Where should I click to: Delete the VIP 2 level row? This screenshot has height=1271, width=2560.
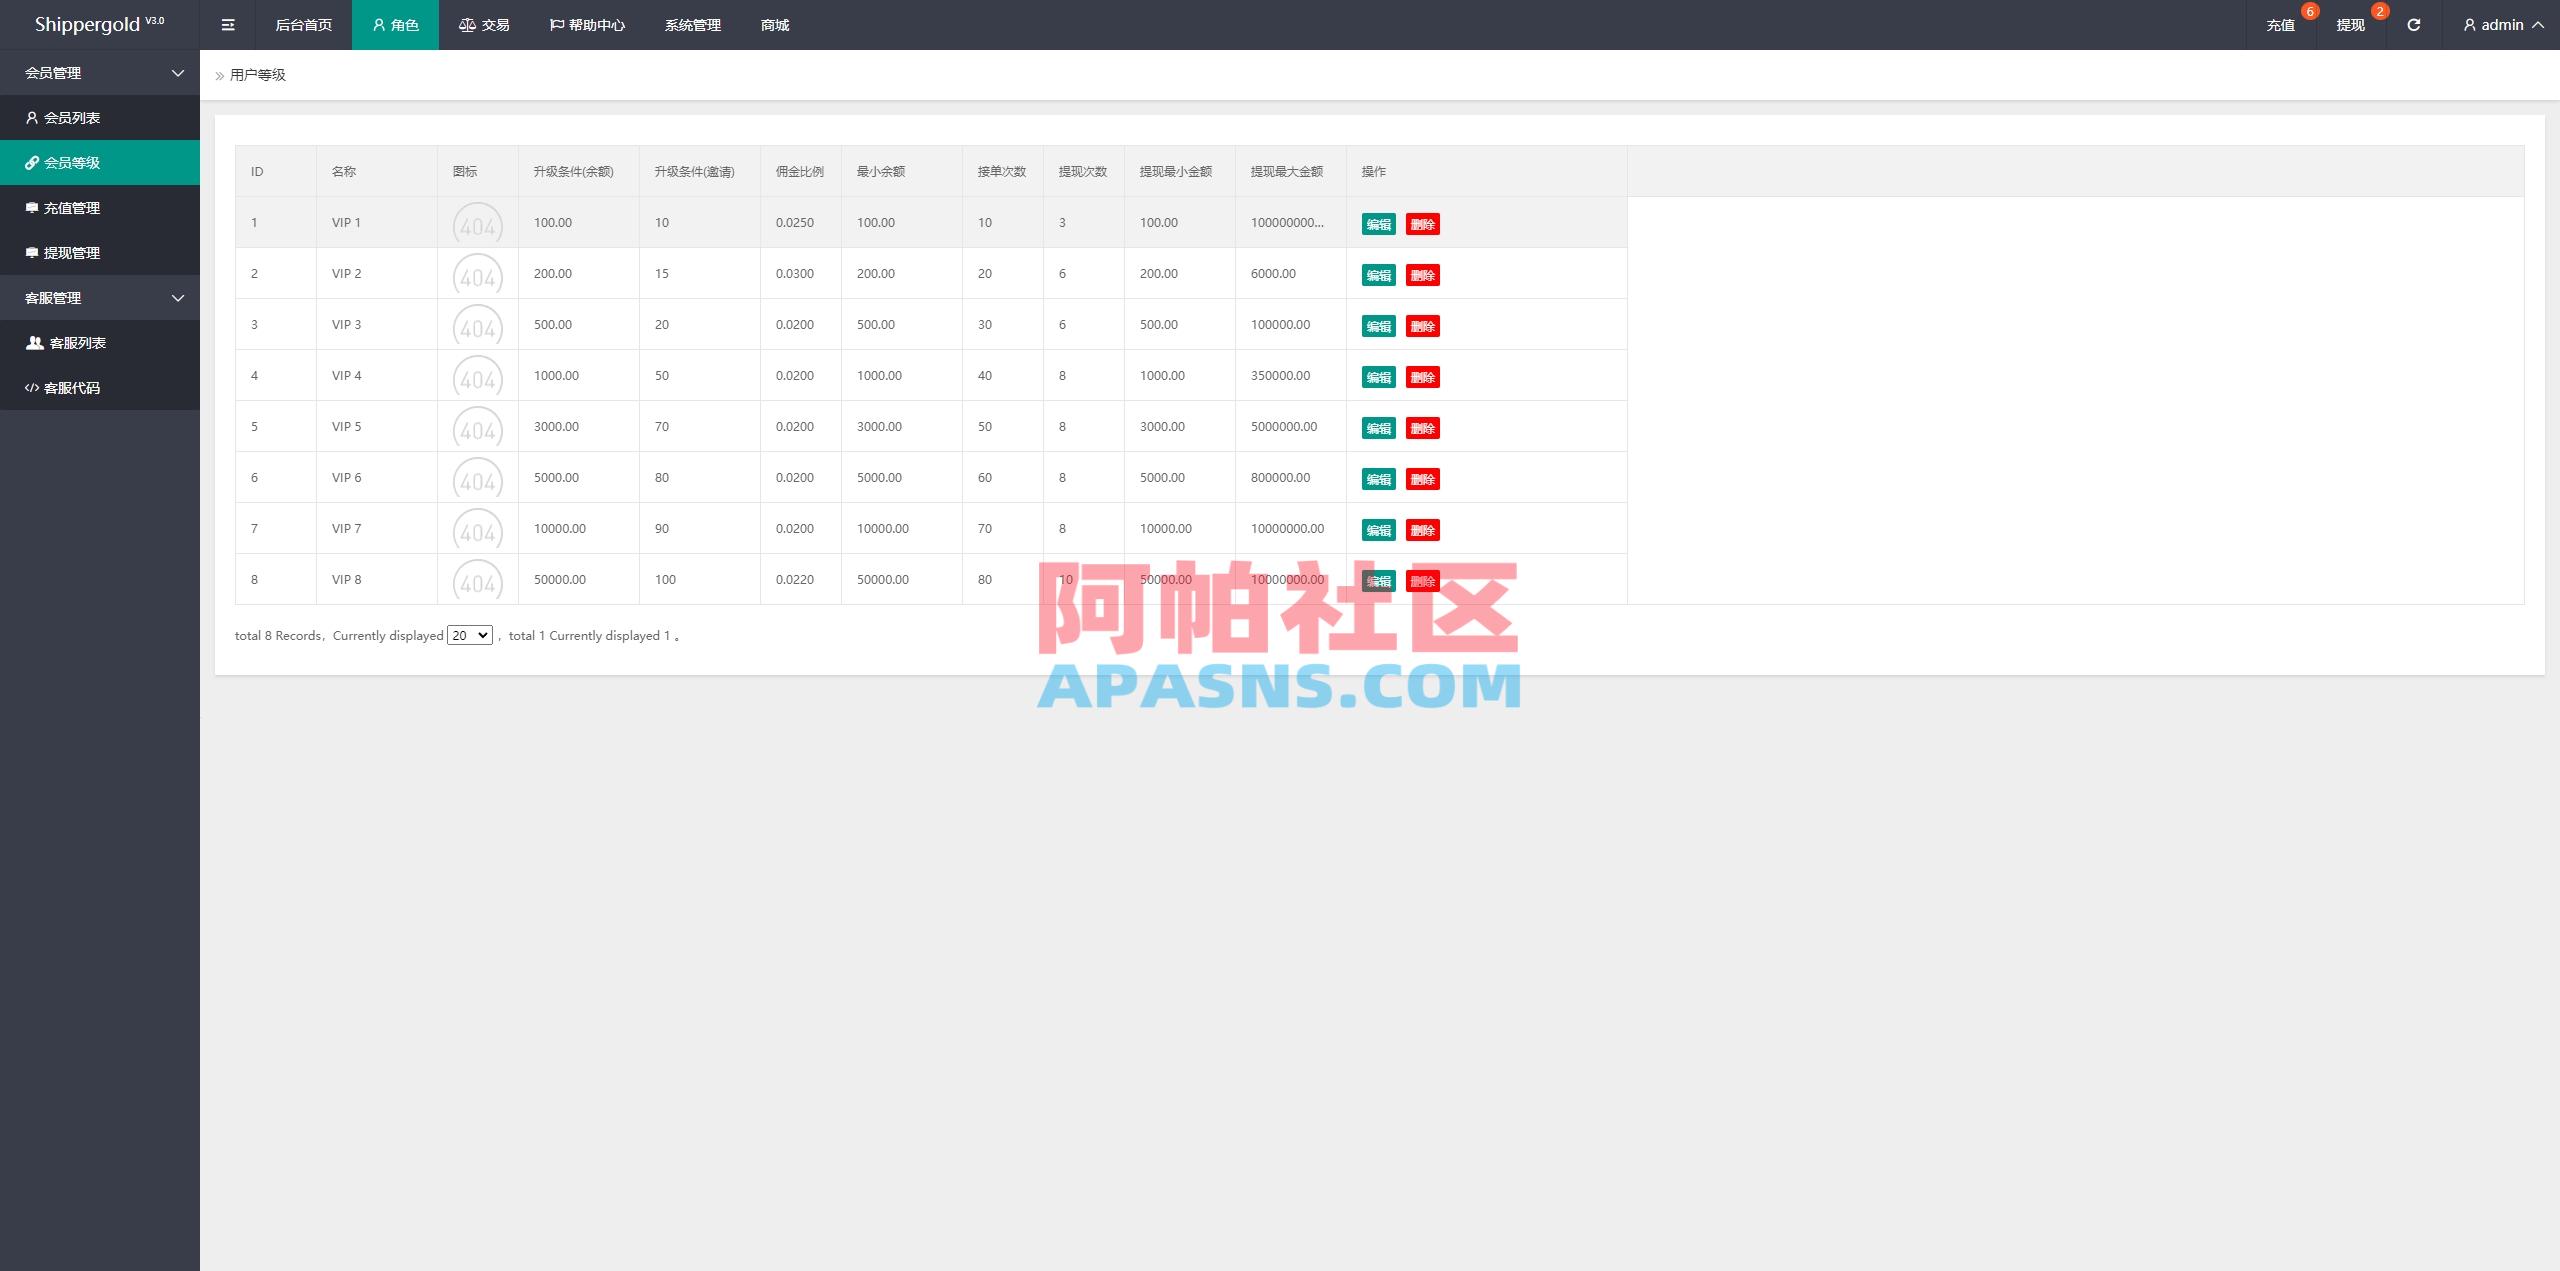pos(1423,275)
